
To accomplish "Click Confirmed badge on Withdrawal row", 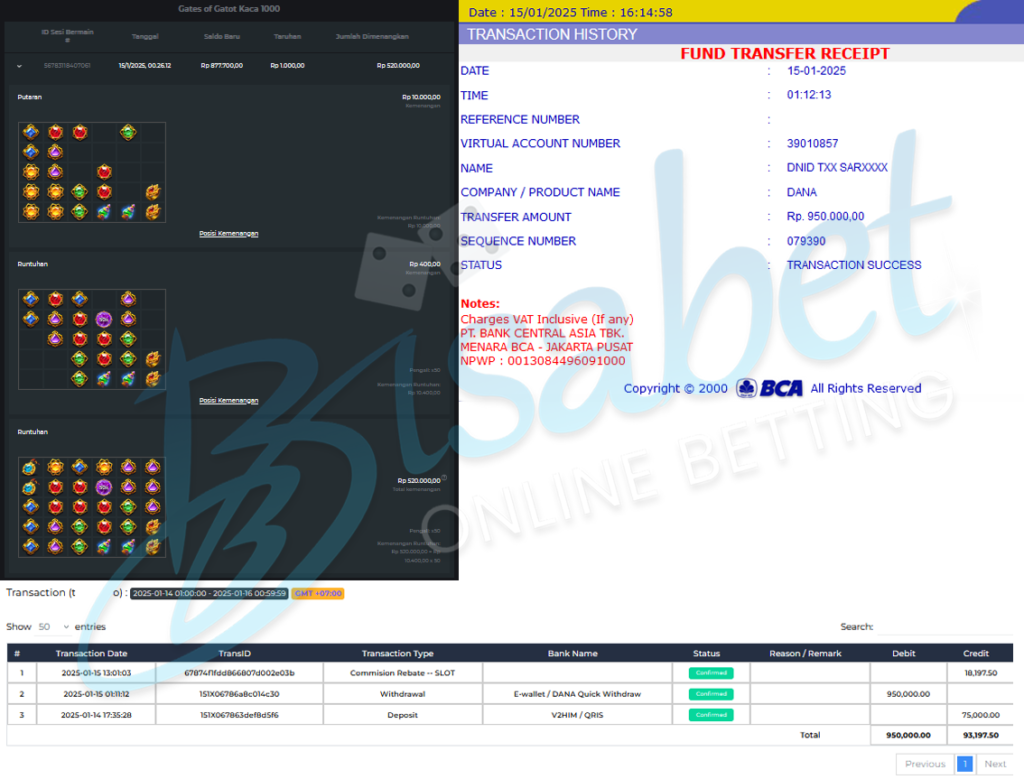I will point(711,694).
